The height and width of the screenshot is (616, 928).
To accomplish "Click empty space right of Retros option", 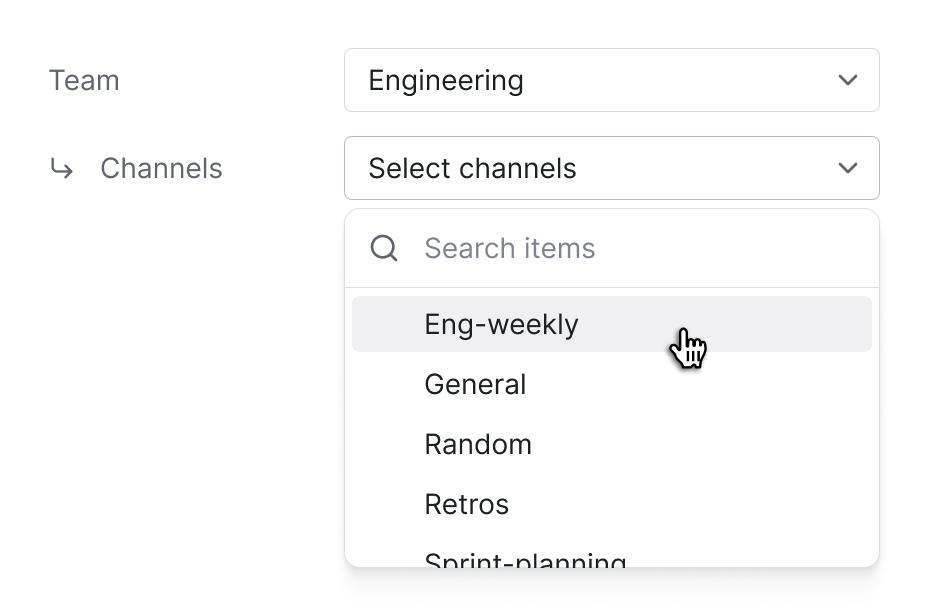I will 720,504.
